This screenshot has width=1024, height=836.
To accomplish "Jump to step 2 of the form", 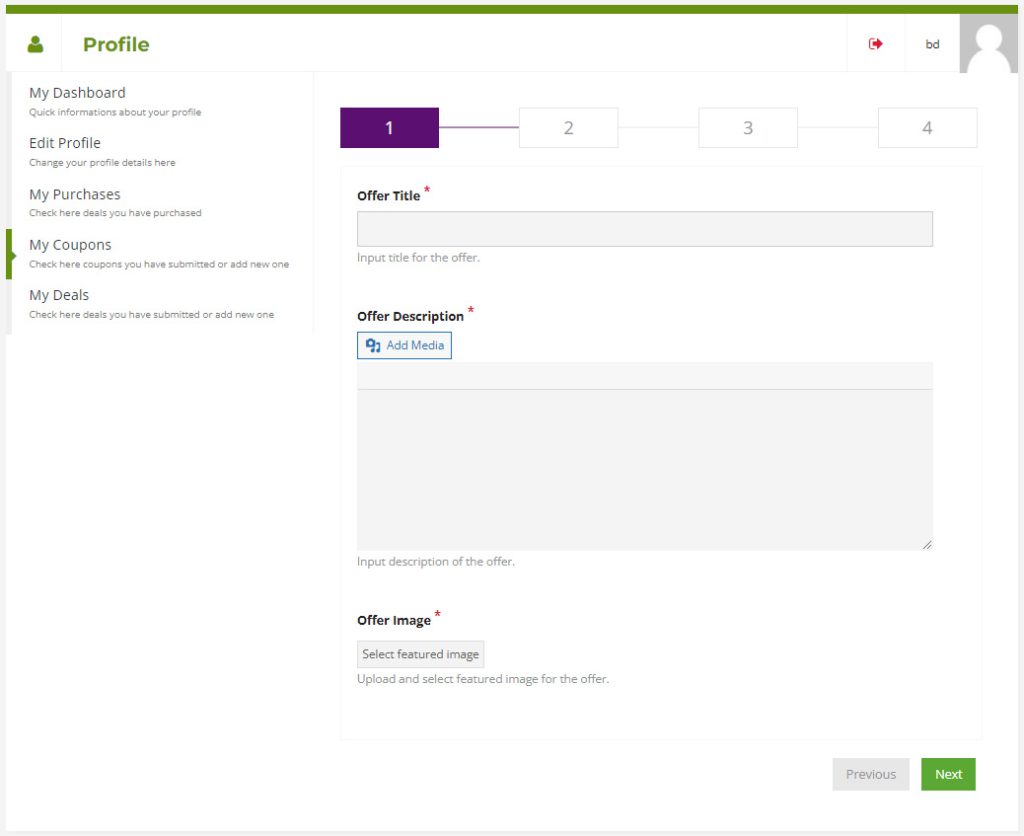I will pyautogui.click(x=568, y=128).
